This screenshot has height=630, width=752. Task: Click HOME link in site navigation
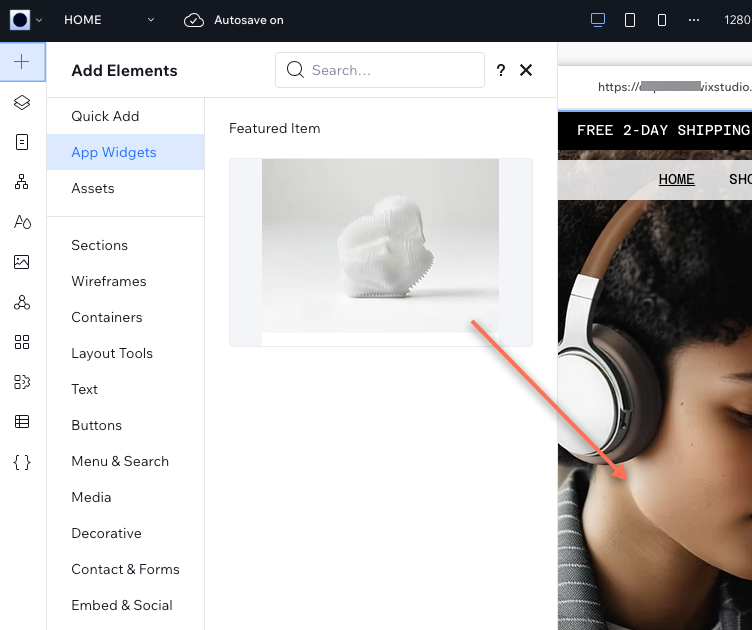coord(676,179)
